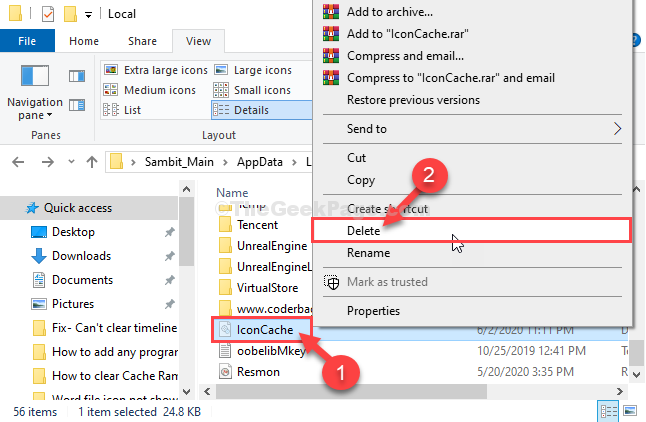The width and height of the screenshot is (646, 422).
Task: Switch to details view icon in status bar
Action: pyautogui.click(x=609, y=411)
